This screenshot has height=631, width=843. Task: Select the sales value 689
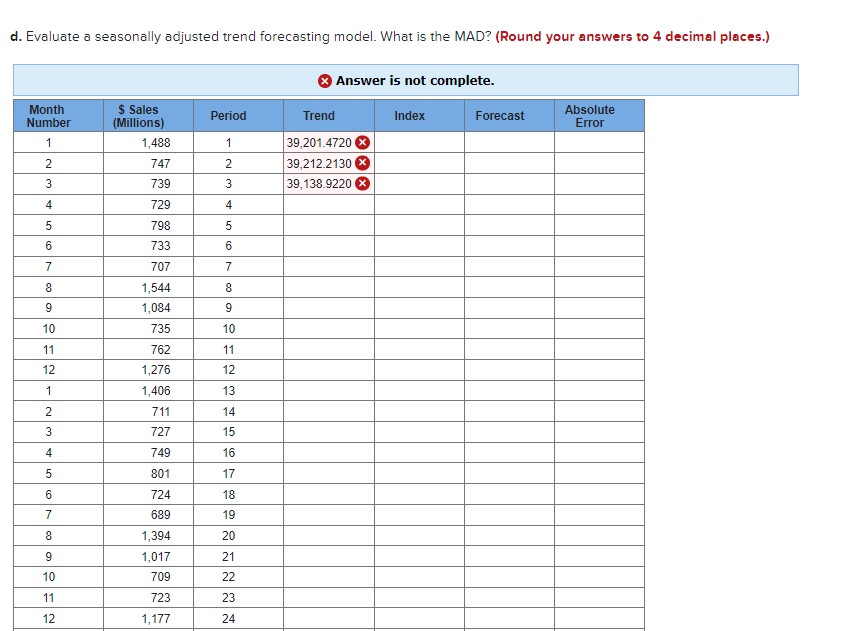(161, 515)
